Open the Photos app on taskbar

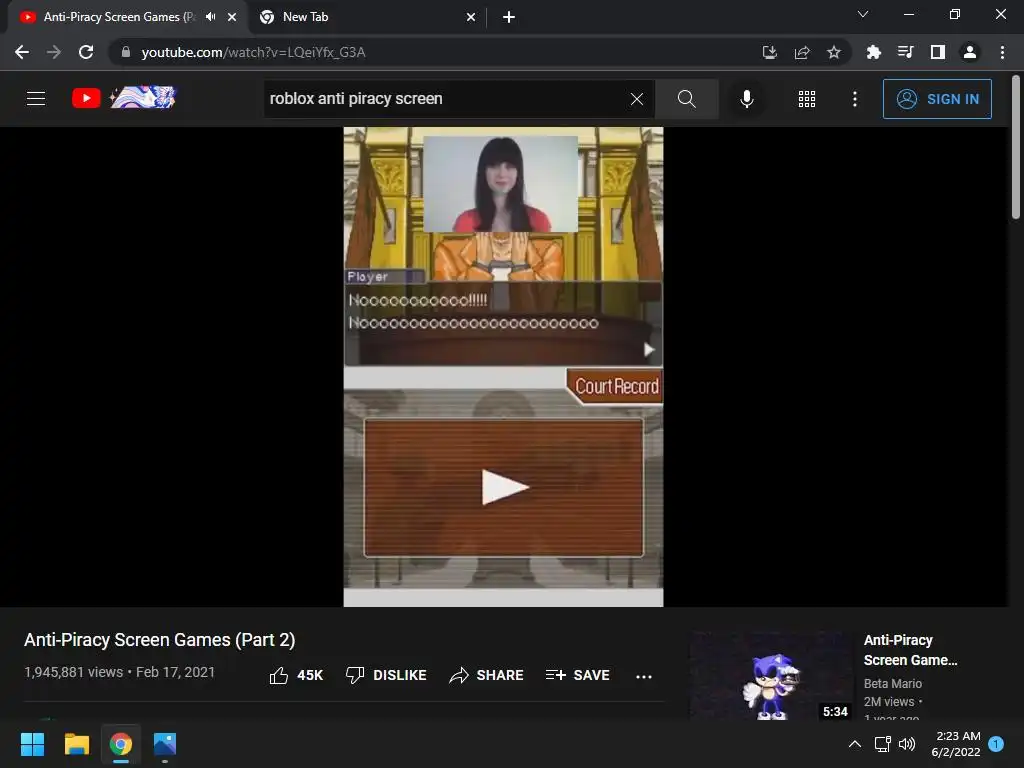coord(165,744)
